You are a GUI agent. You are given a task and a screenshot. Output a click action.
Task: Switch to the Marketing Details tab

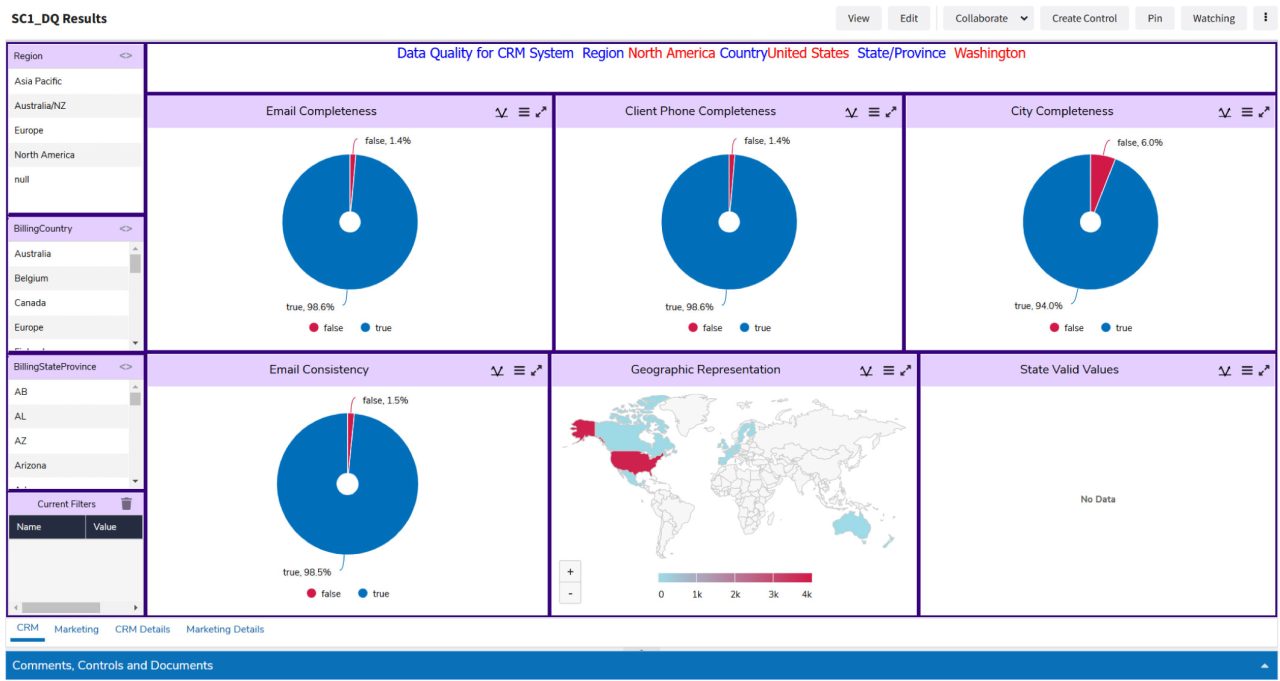click(225, 629)
